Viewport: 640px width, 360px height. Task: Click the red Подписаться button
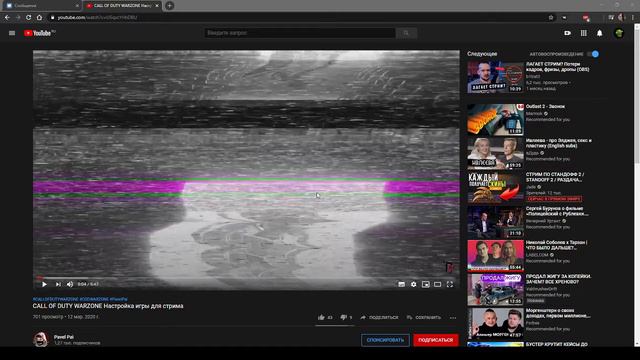436,340
